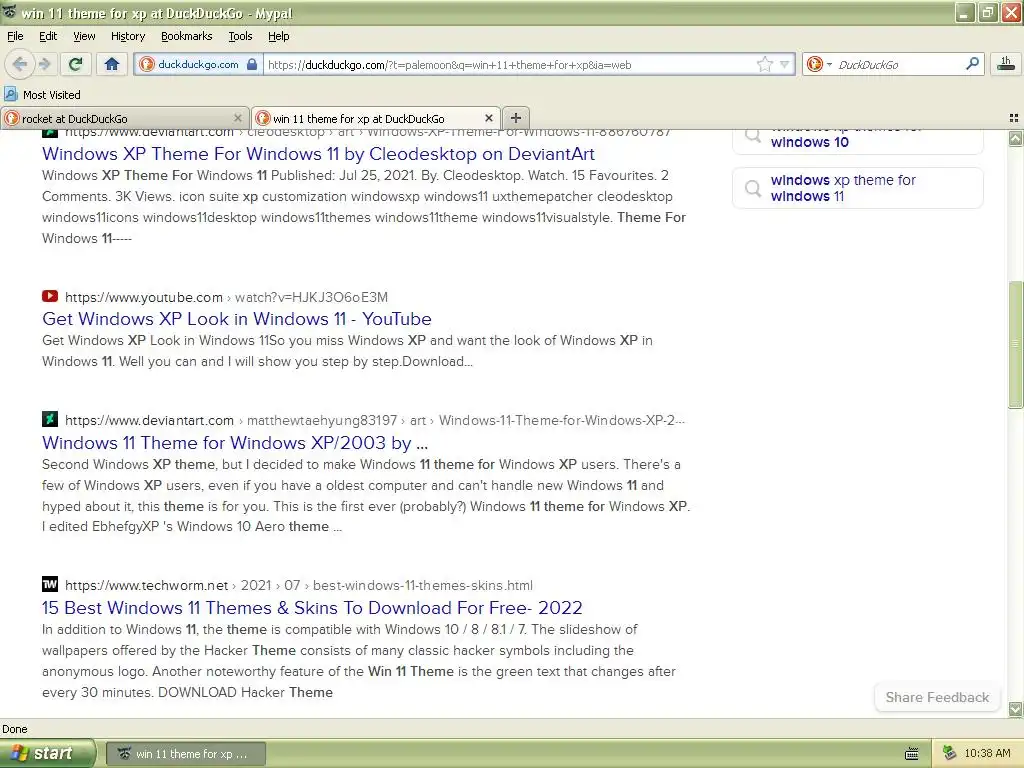Open the Tools menu
The height and width of the screenshot is (768, 1024).
[240, 36]
